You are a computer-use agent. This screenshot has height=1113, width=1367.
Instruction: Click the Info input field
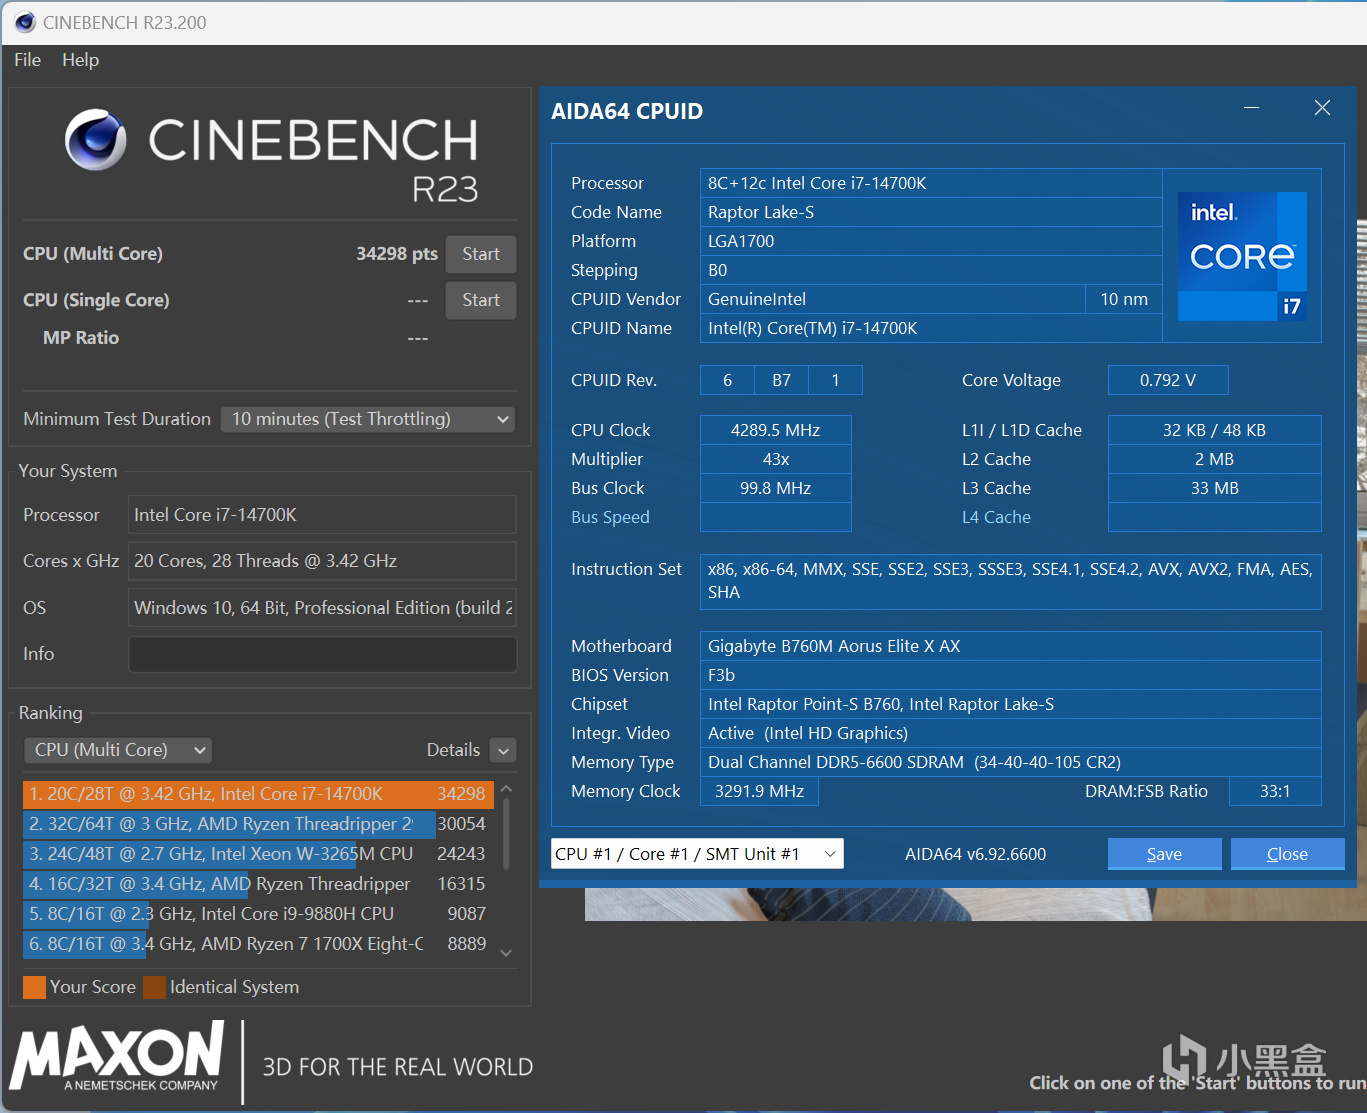(x=322, y=654)
